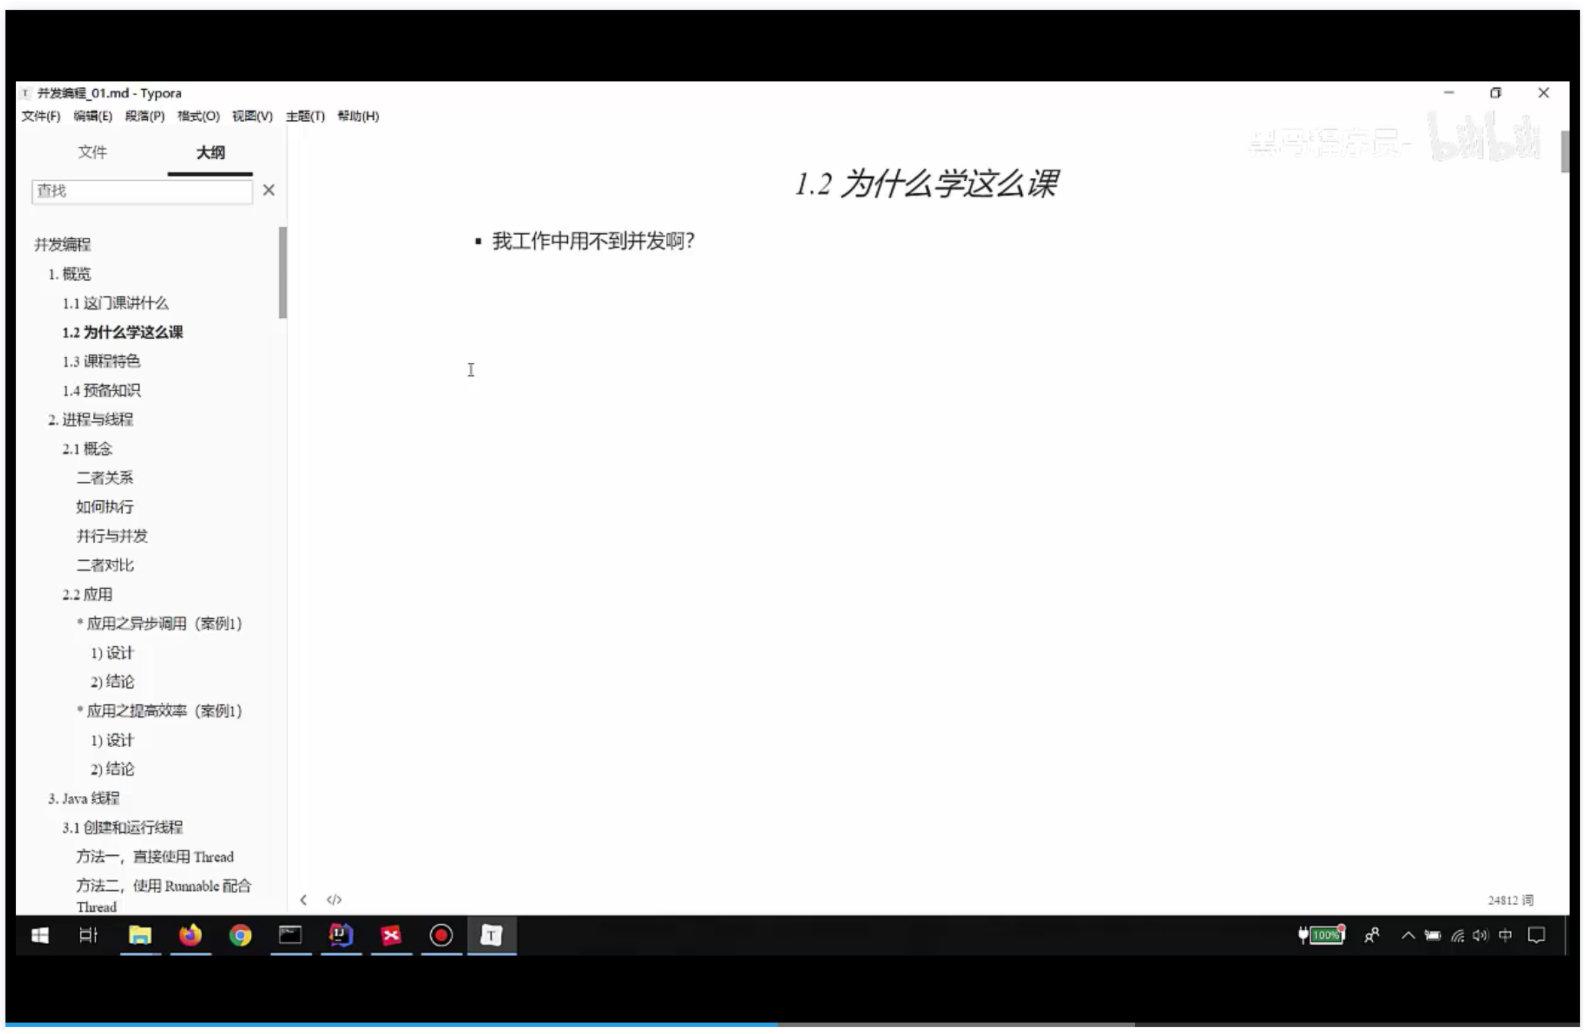This screenshot has width=1590, height=1034.
Task: Switch to the 文件 sidebar tab
Action: (93, 153)
